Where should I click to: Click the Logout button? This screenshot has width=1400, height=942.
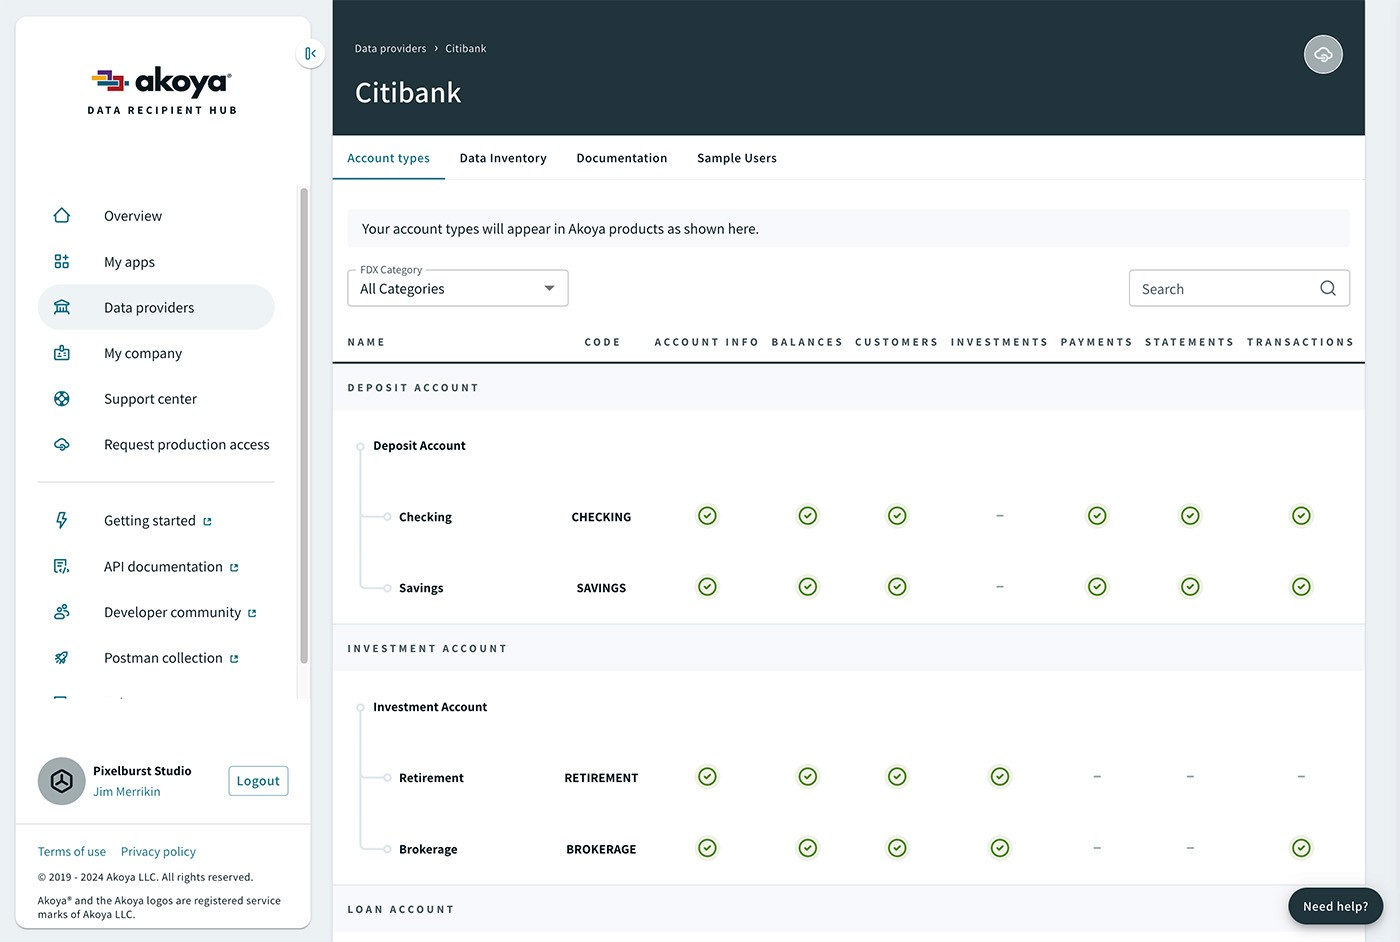[x=258, y=781]
